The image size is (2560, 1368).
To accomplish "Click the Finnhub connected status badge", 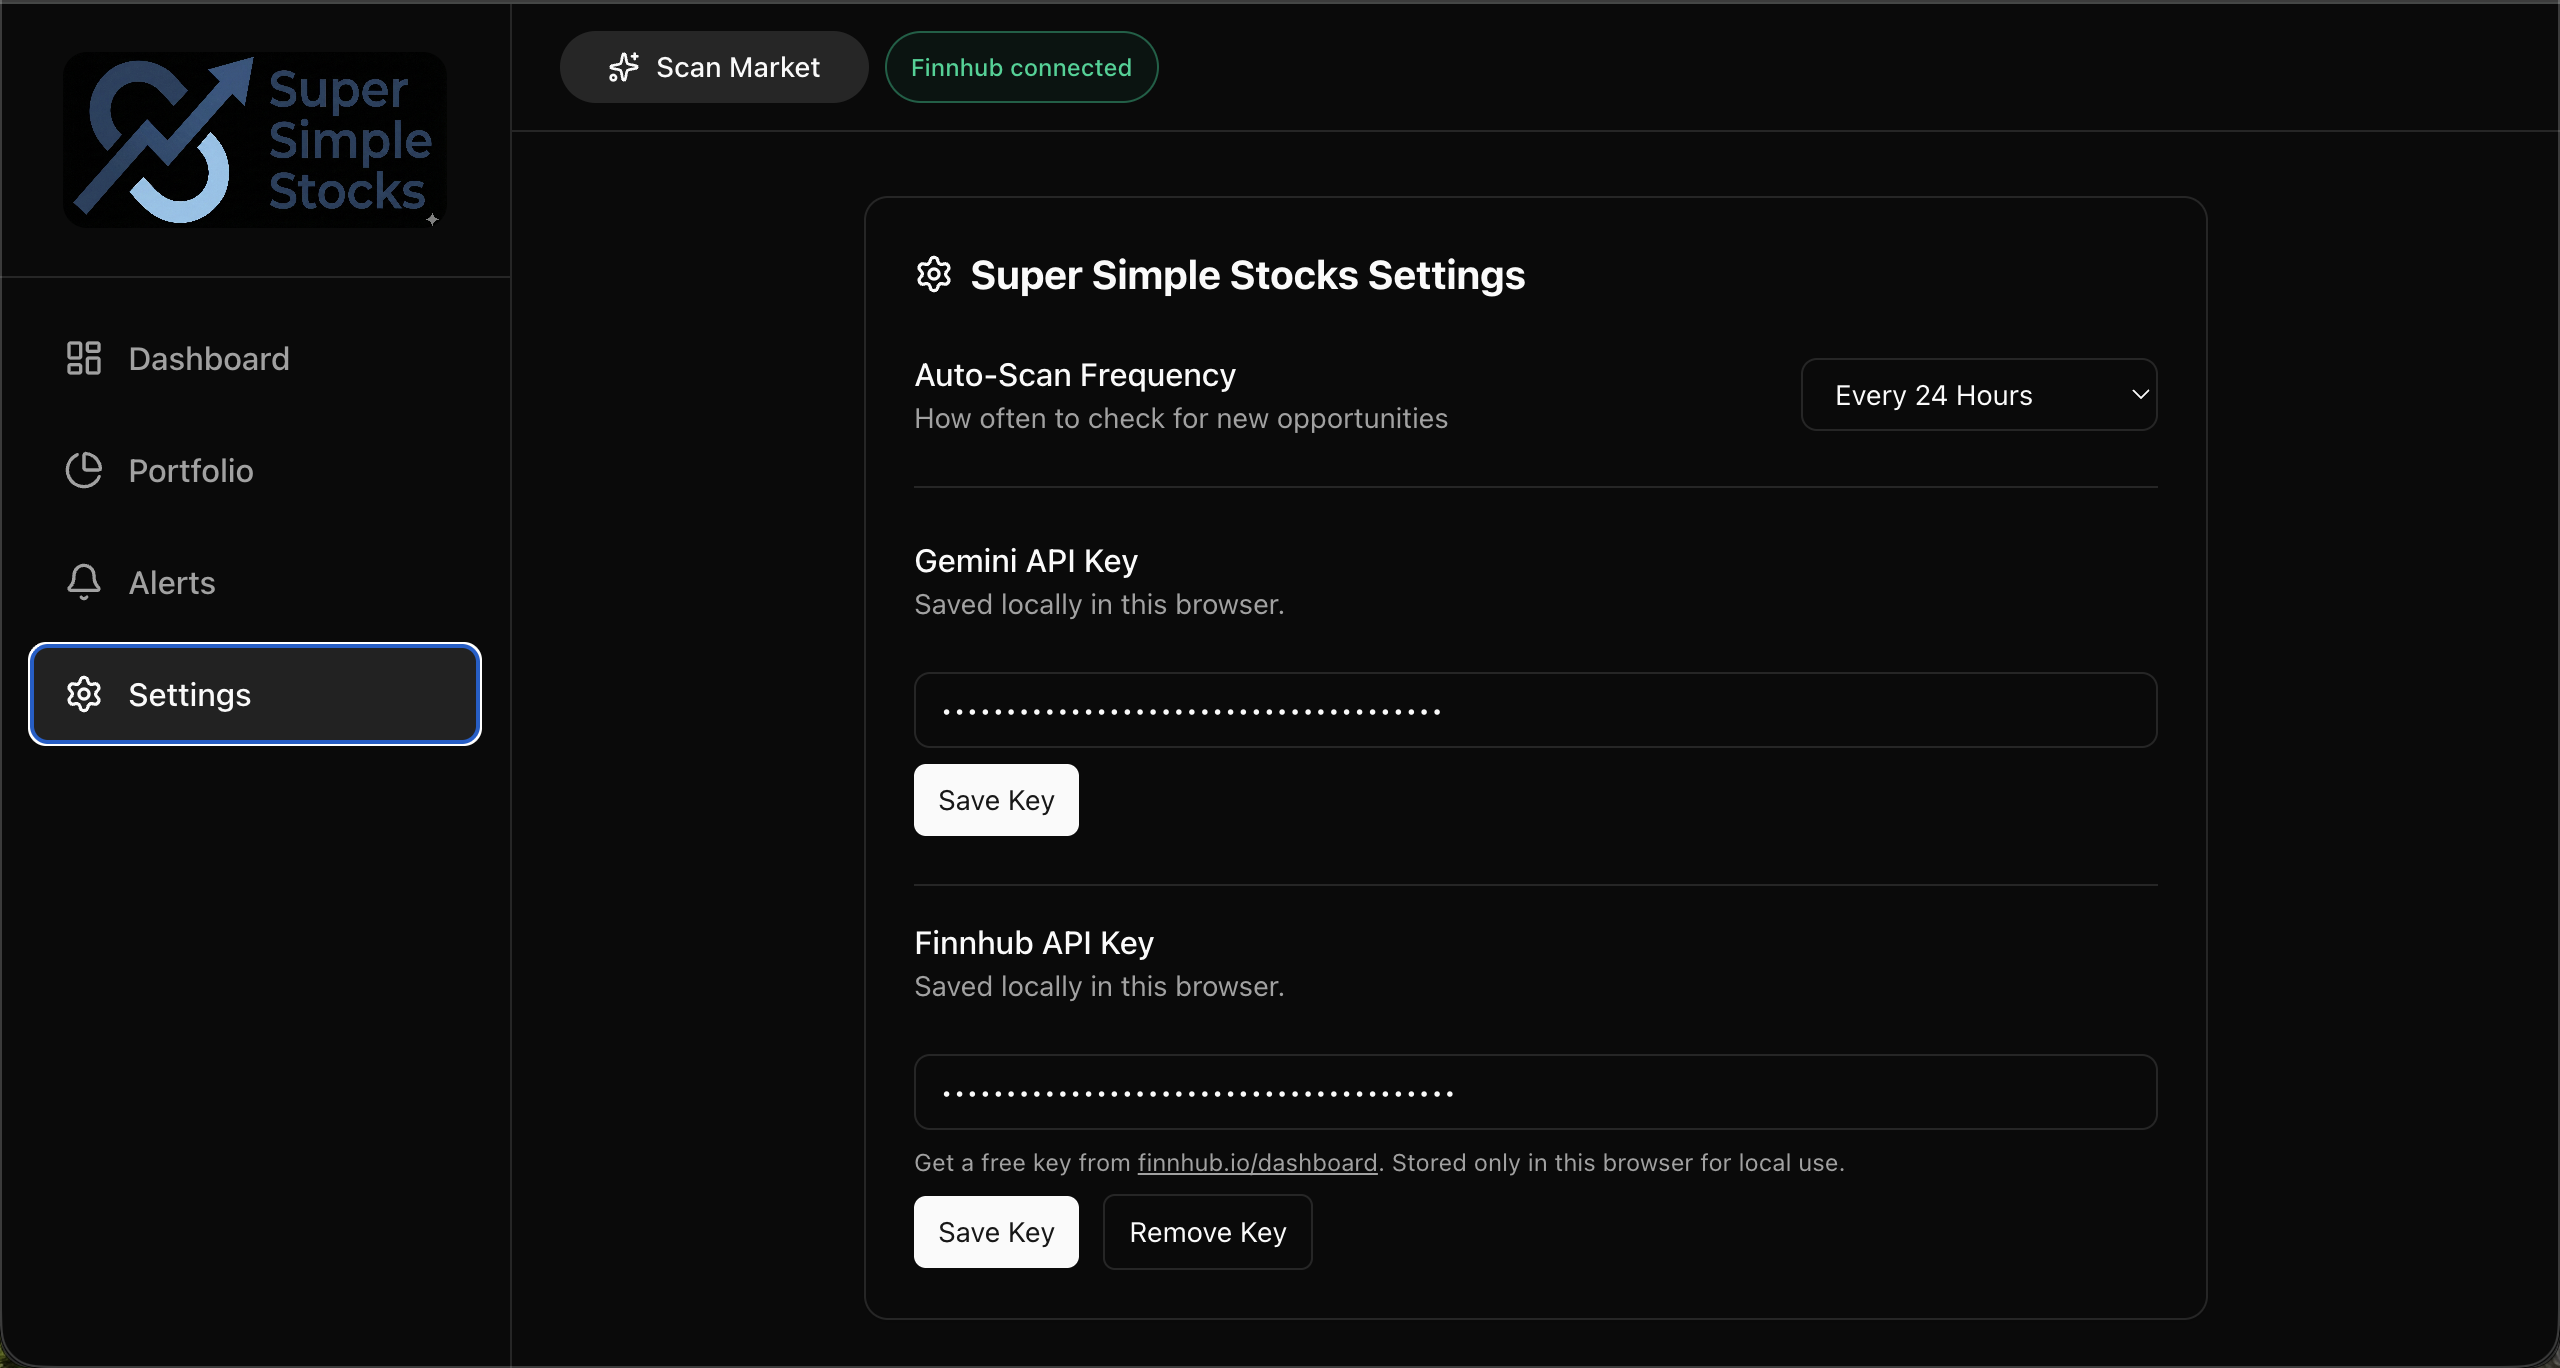I will point(1021,67).
